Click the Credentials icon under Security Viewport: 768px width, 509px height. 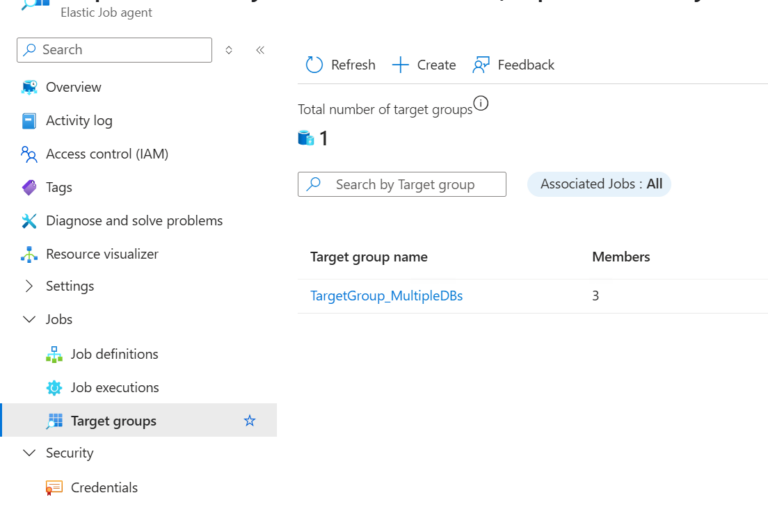54,488
